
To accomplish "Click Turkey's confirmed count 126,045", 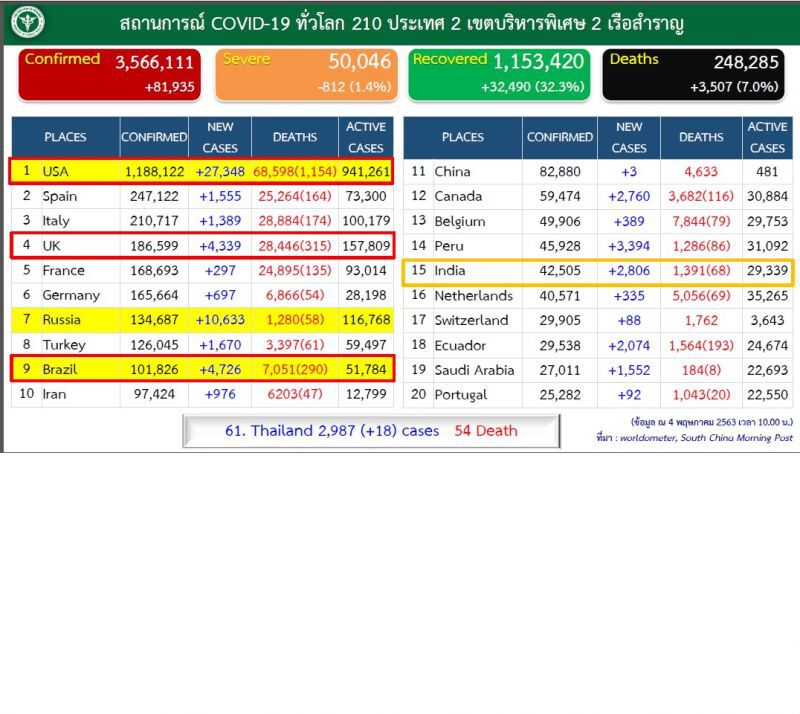I will [154, 345].
